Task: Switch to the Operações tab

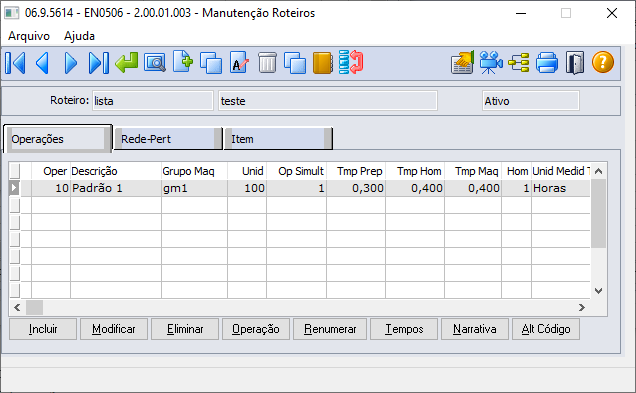Action: [57, 139]
